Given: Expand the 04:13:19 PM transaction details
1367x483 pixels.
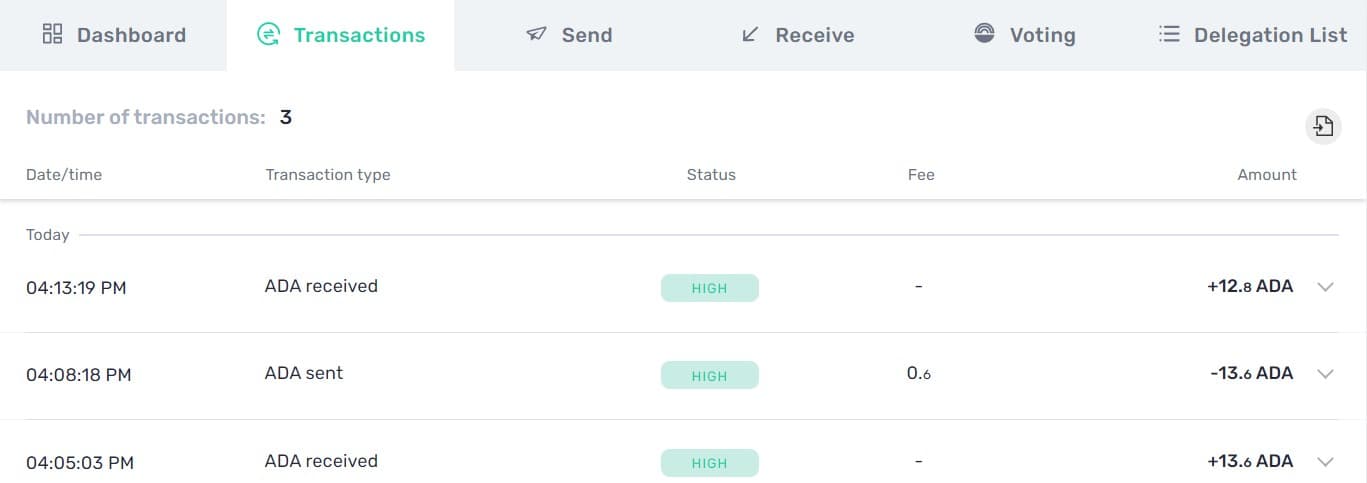Looking at the screenshot, I should click(x=1326, y=287).
